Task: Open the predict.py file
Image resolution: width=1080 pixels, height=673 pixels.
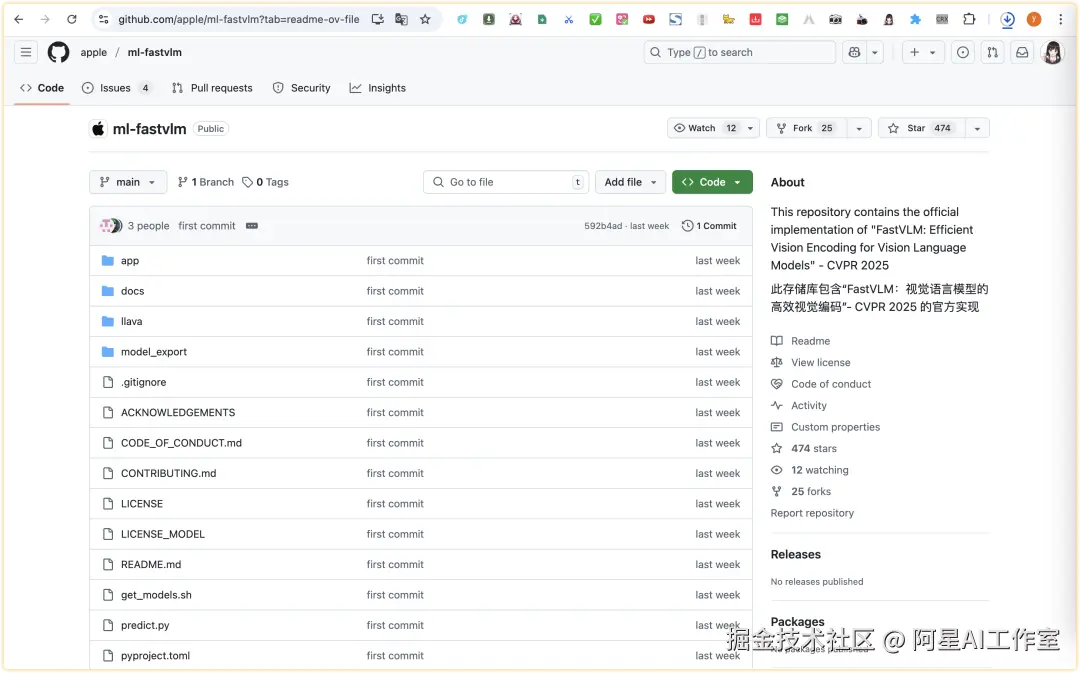Action: [x=145, y=625]
